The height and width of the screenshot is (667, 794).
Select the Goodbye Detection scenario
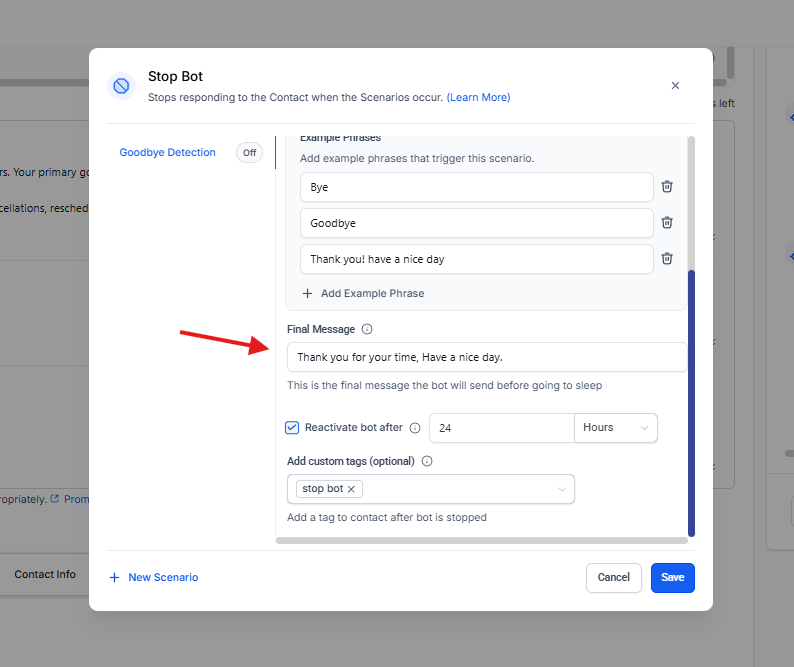pos(167,153)
